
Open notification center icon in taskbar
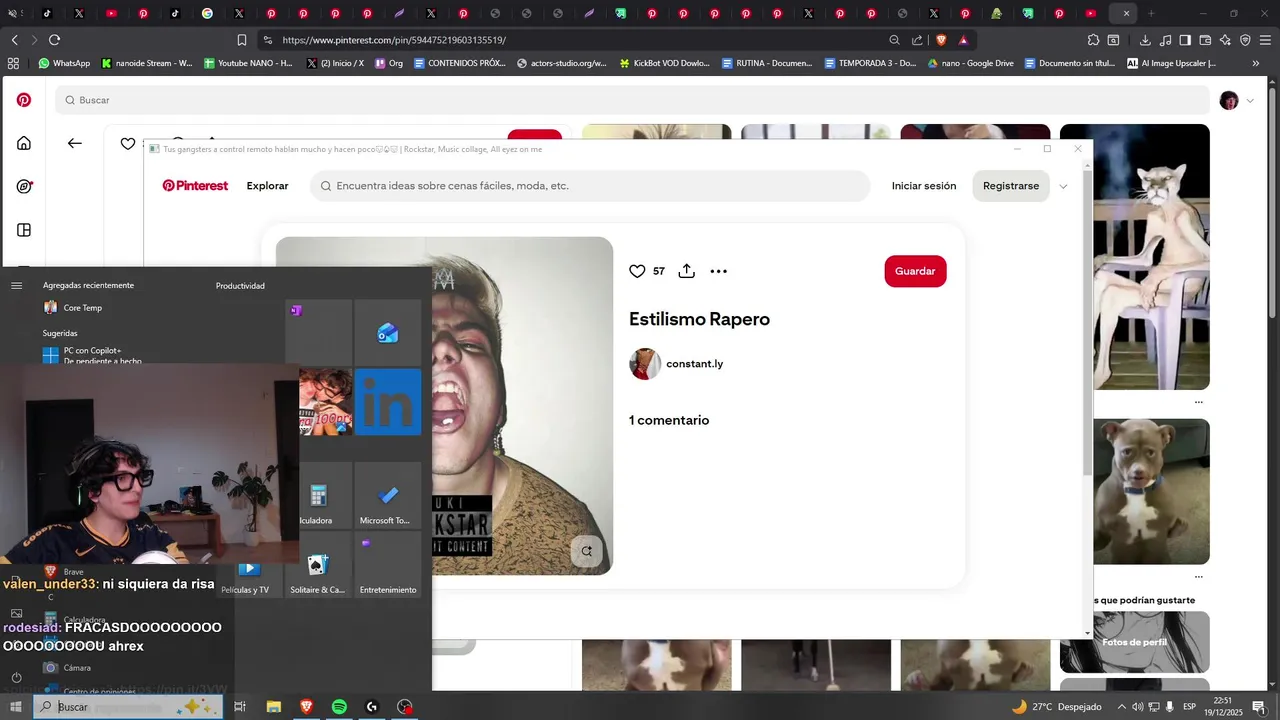coord(1259,707)
